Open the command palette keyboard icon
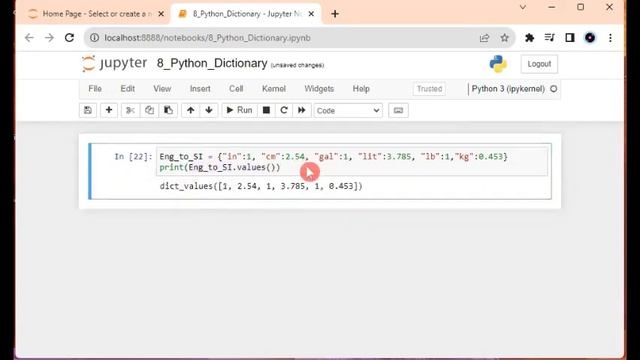The width and height of the screenshot is (640, 360). click(x=398, y=110)
